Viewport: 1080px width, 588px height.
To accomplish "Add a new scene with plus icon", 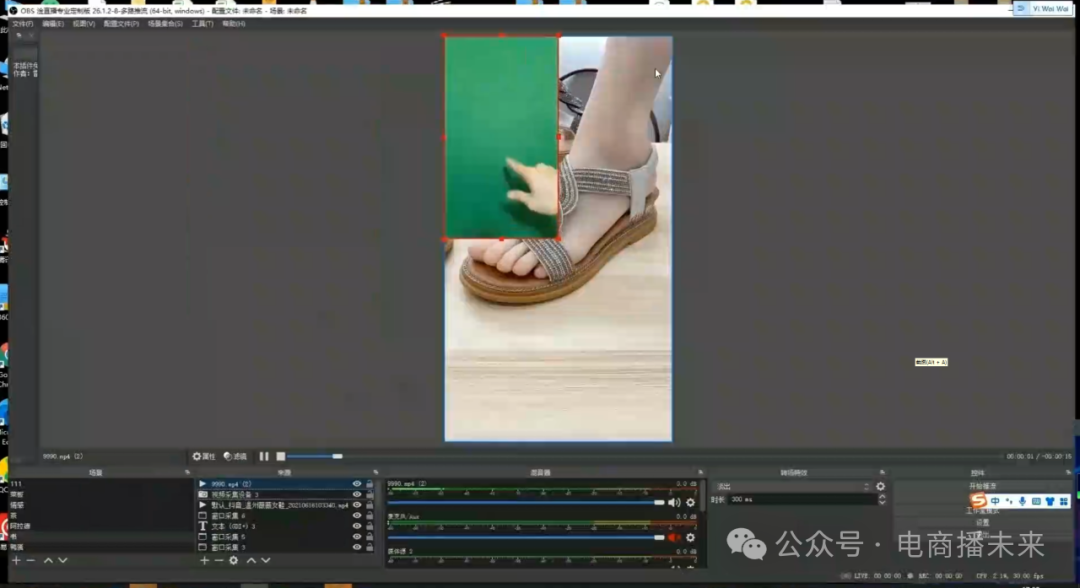I will pyautogui.click(x=16, y=561).
